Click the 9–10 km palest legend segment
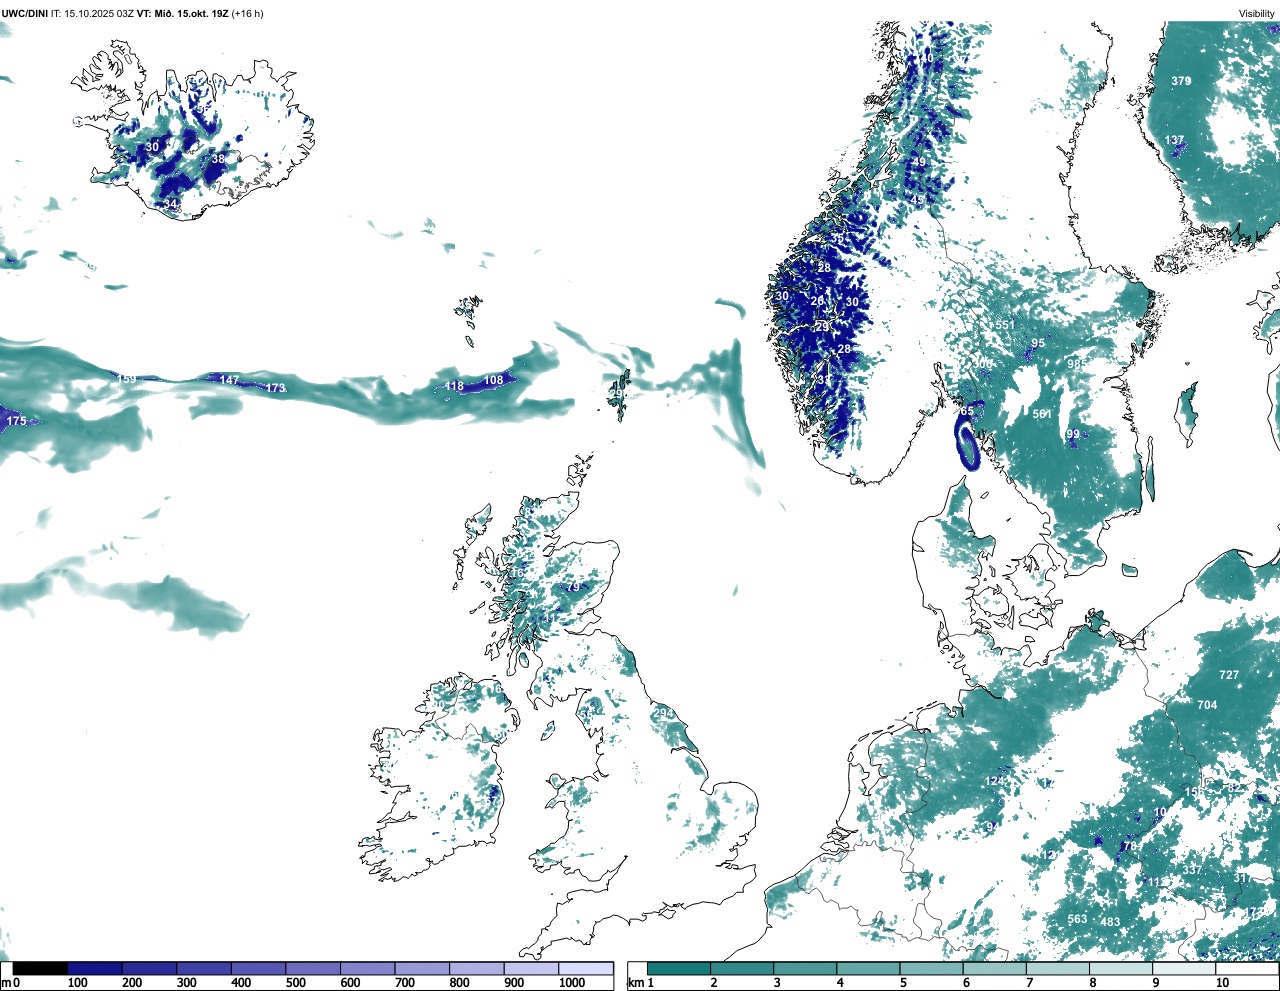This screenshot has height=991, width=1280. click(1186, 968)
